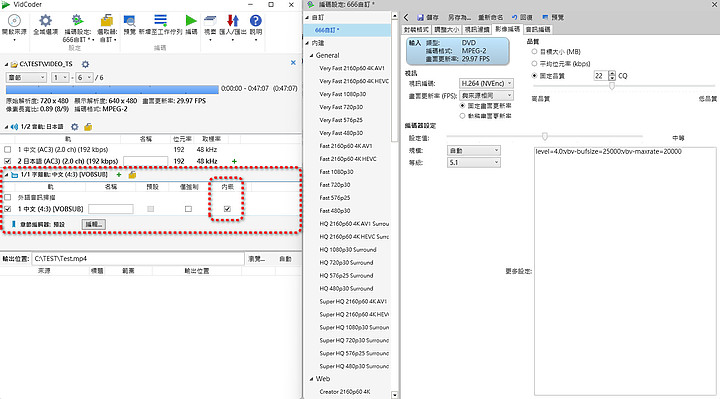Click the auto button next to the output browse button

tap(286, 259)
